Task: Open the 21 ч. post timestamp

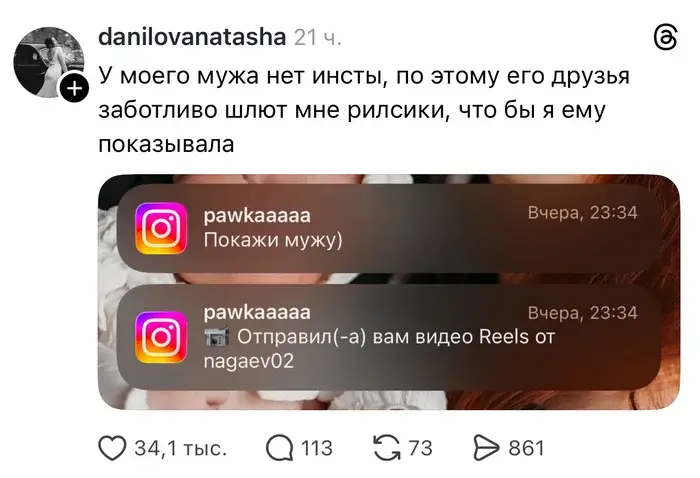Action: tap(317, 37)
